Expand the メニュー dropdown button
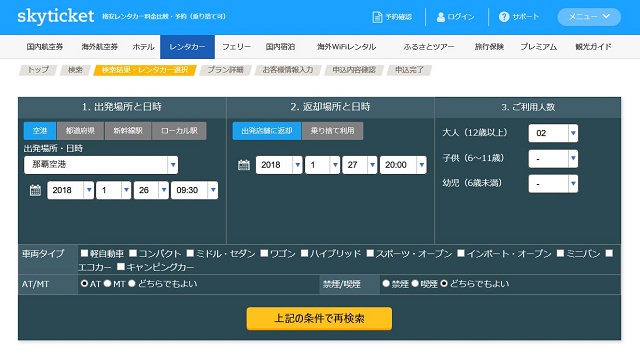 click(x=589, y=17)
